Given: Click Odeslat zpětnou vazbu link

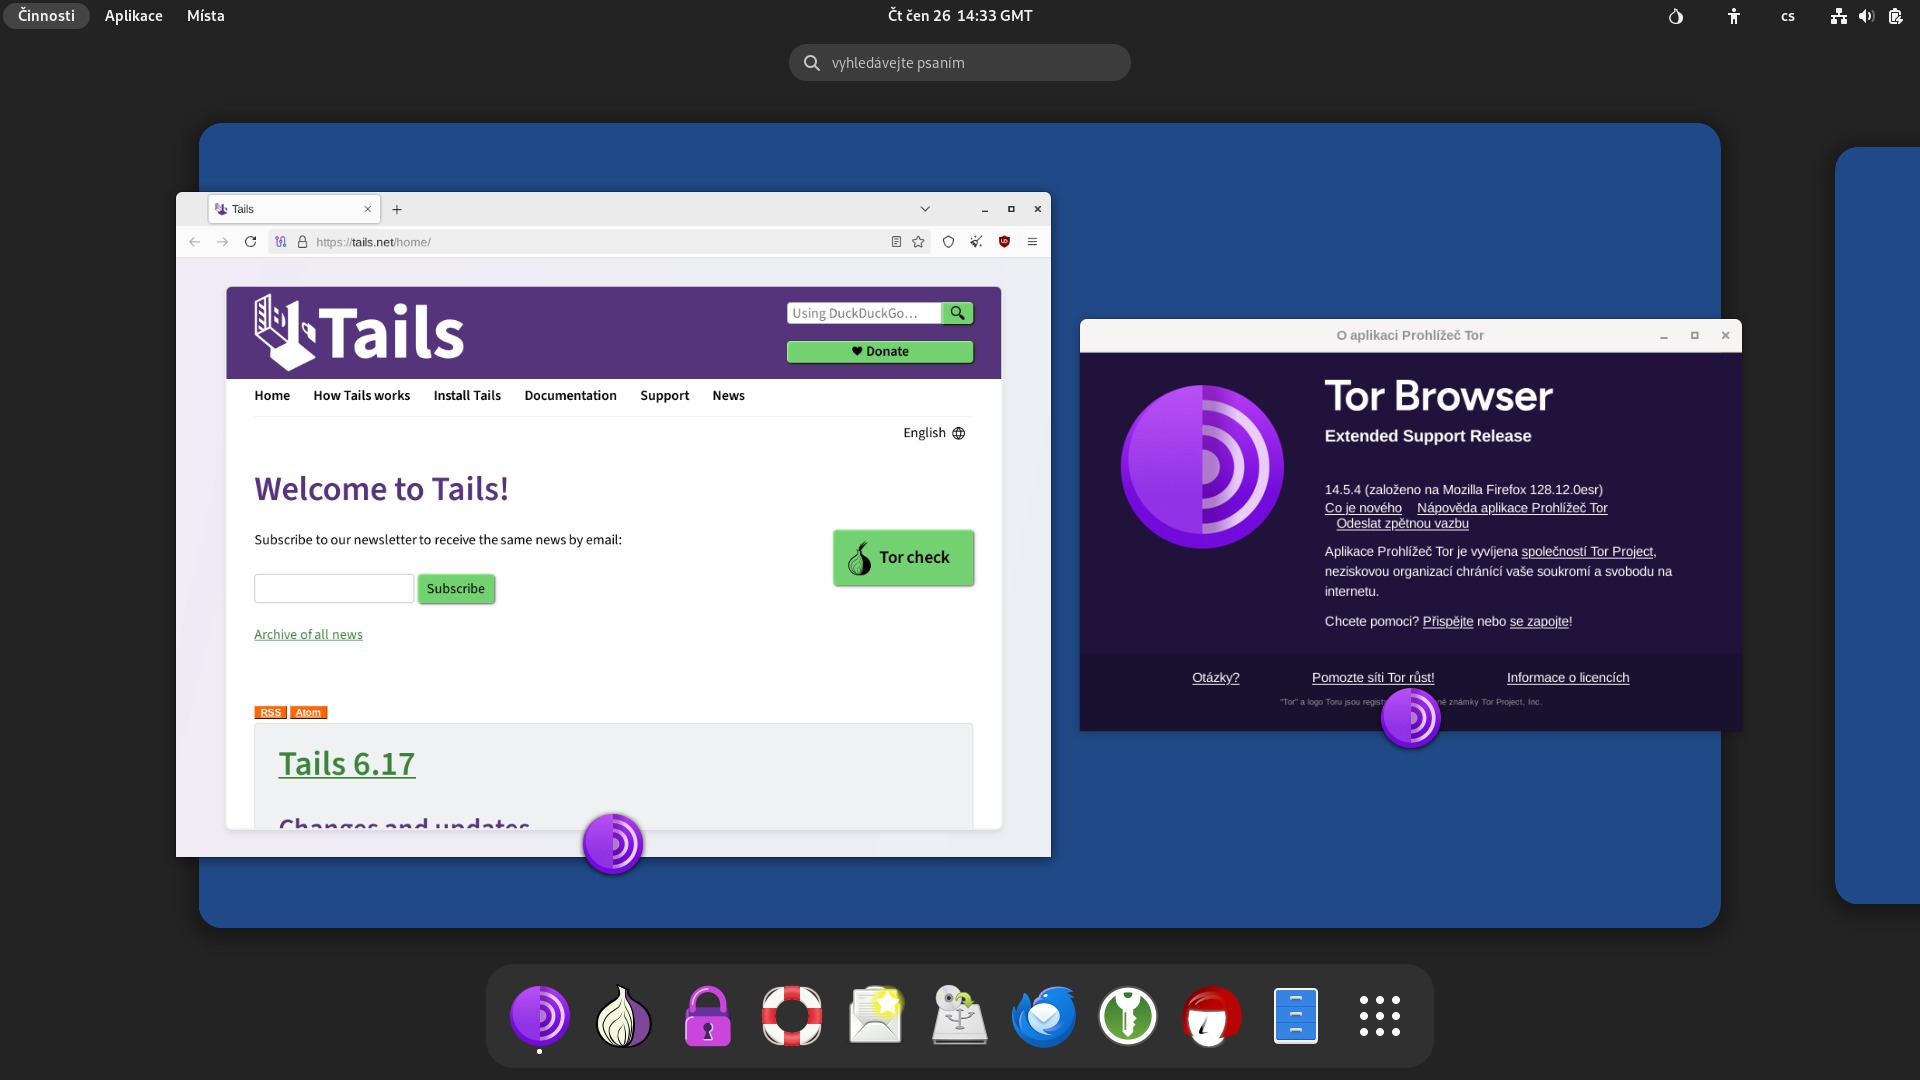Looking at the screenshot, I should [x=1402, y=524].
